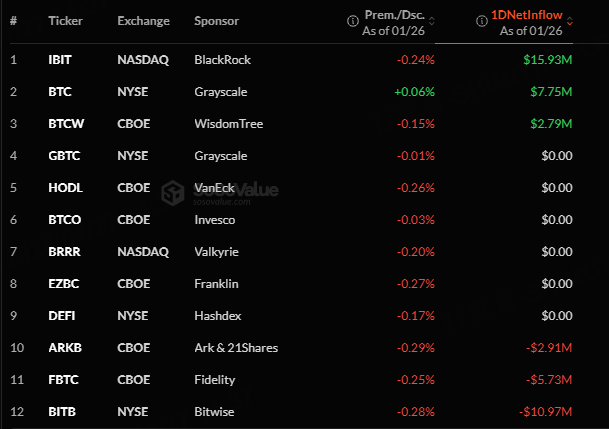Click the 1DNetInflow info icon
This screenshot has height=429, width=609.
pyautogui.click(x=482, y=21)
